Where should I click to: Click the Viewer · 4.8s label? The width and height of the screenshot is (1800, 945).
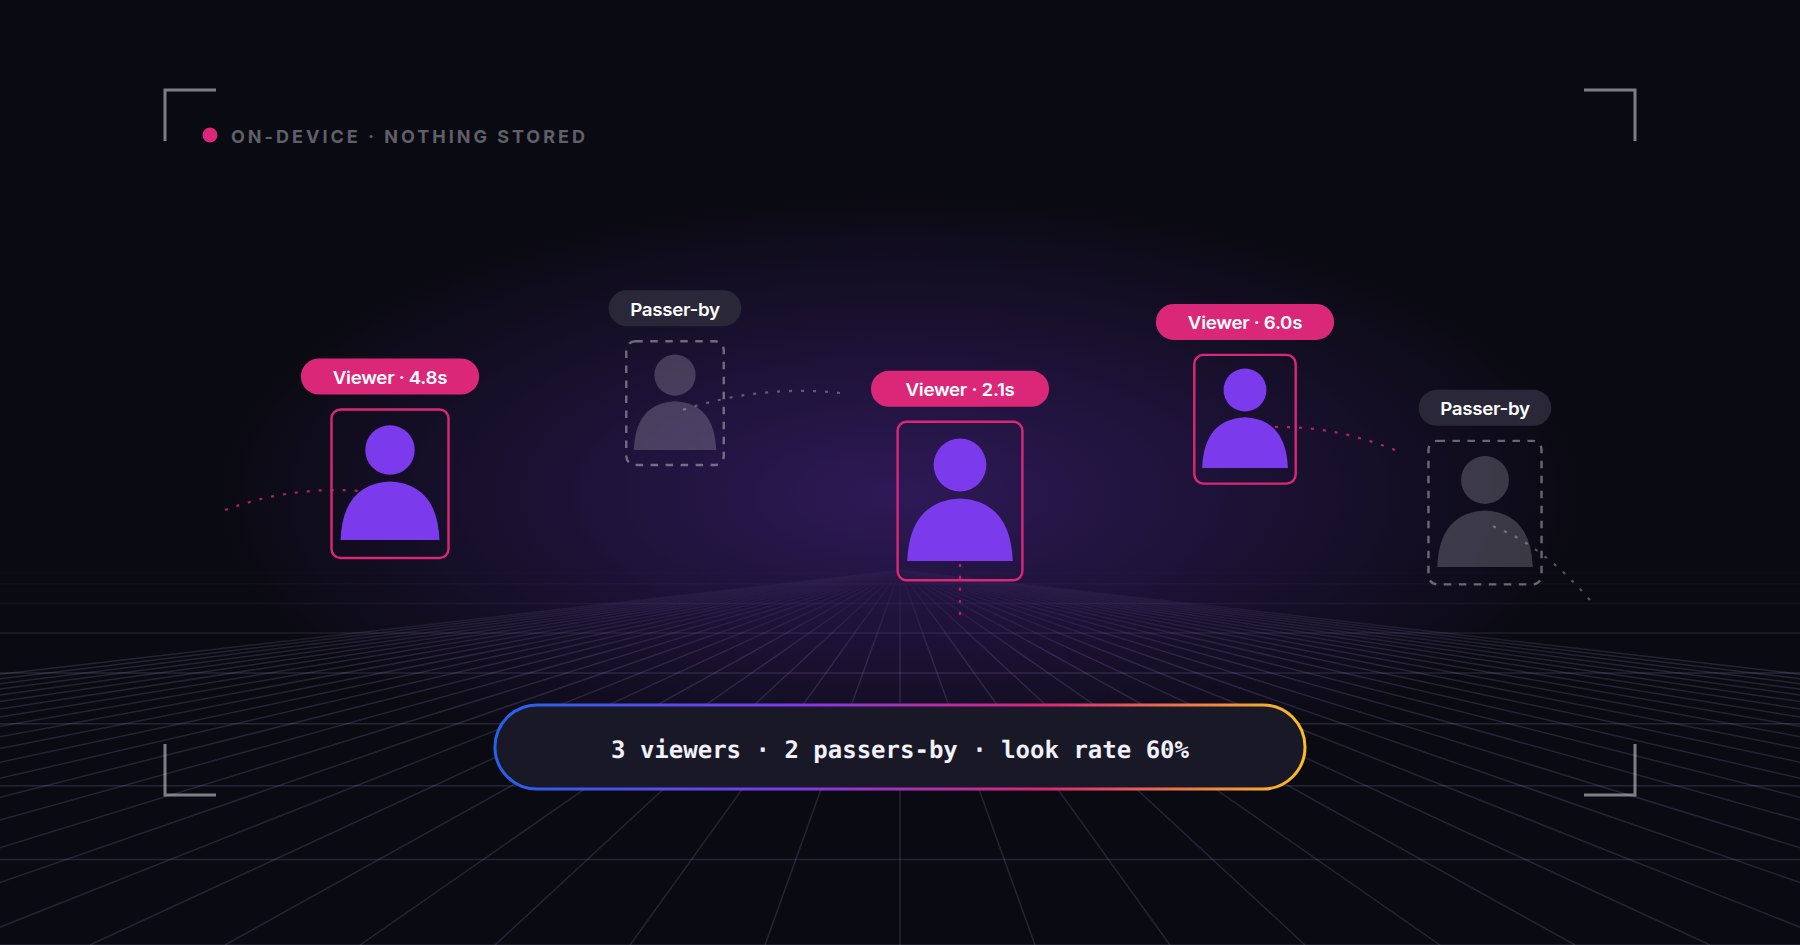390,377
